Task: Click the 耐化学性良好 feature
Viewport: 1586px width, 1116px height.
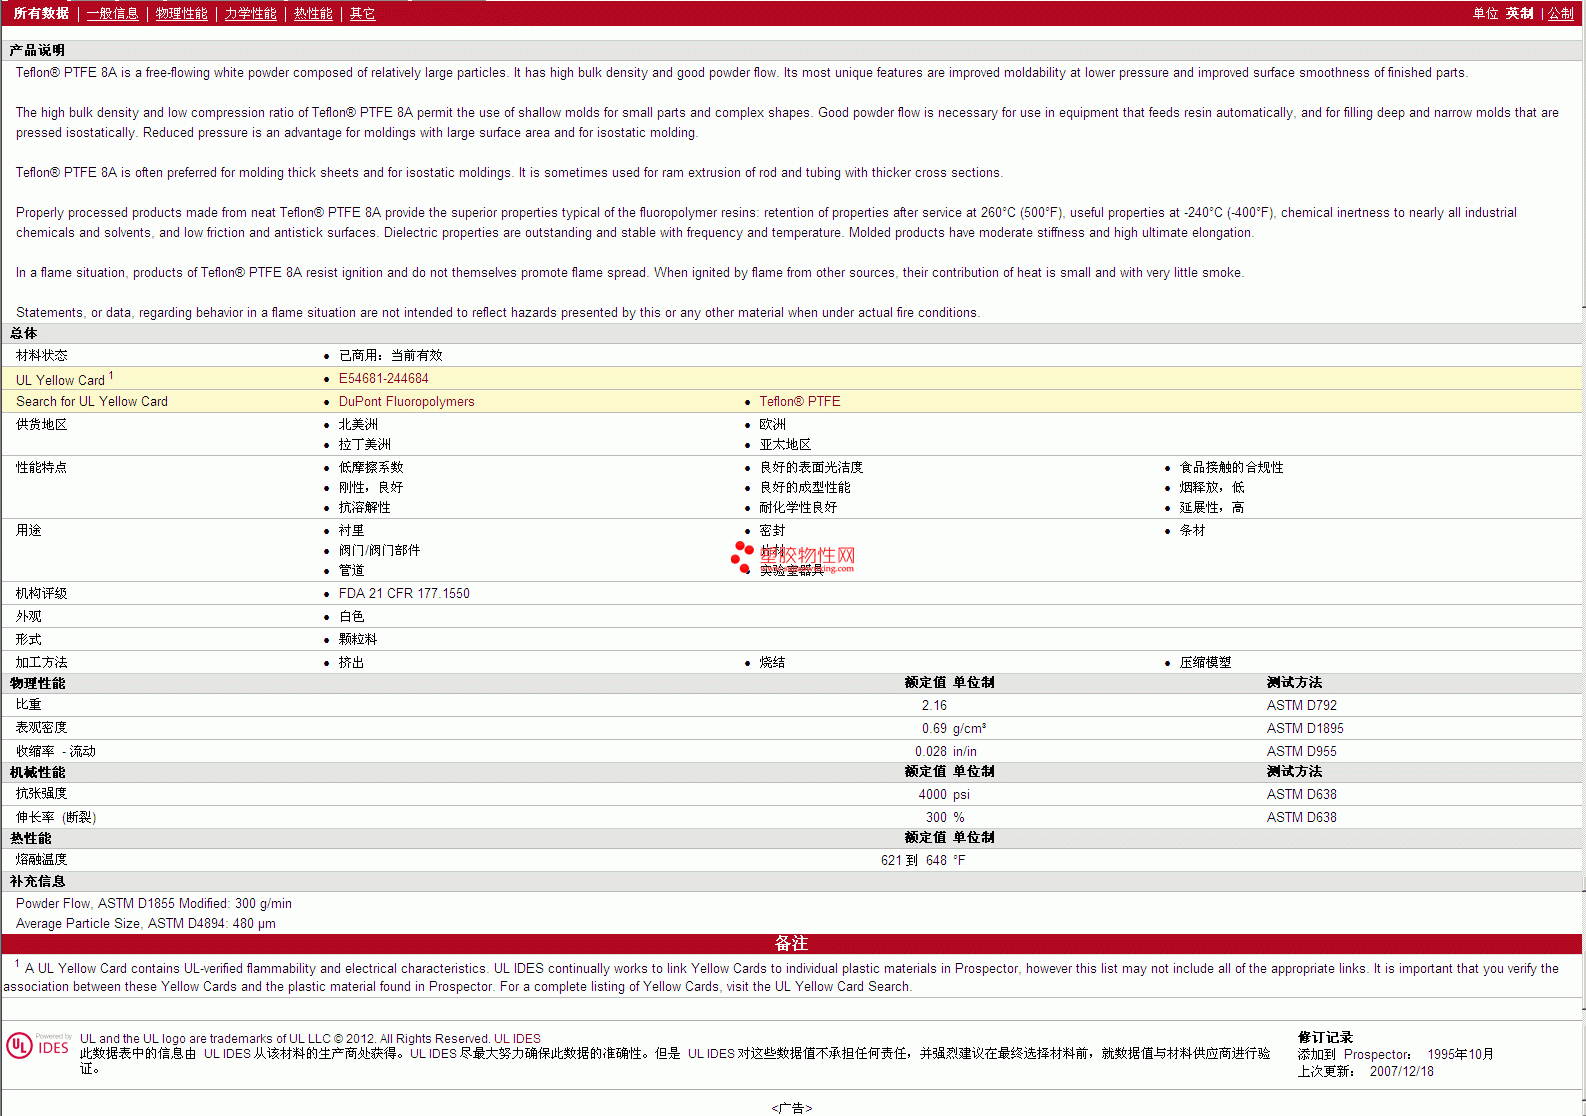Action: 798,508
